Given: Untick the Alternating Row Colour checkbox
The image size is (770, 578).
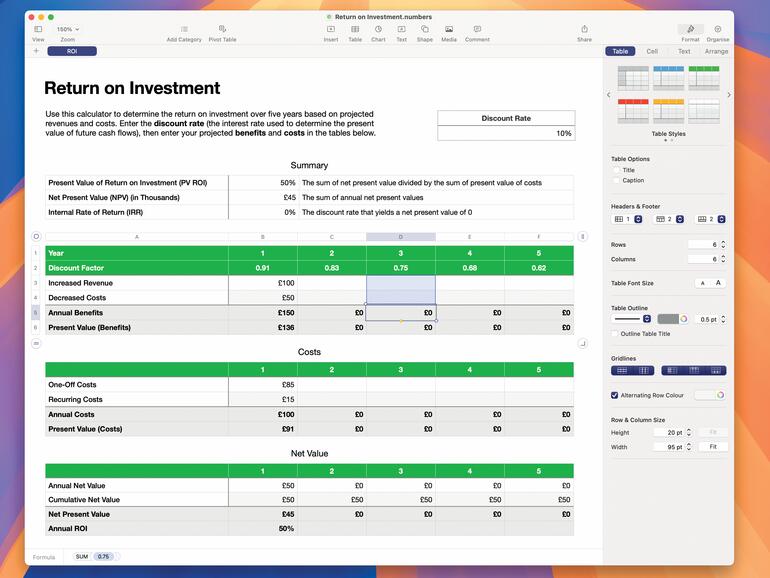Looking at the screenshot, I should (x=614, y=395).
